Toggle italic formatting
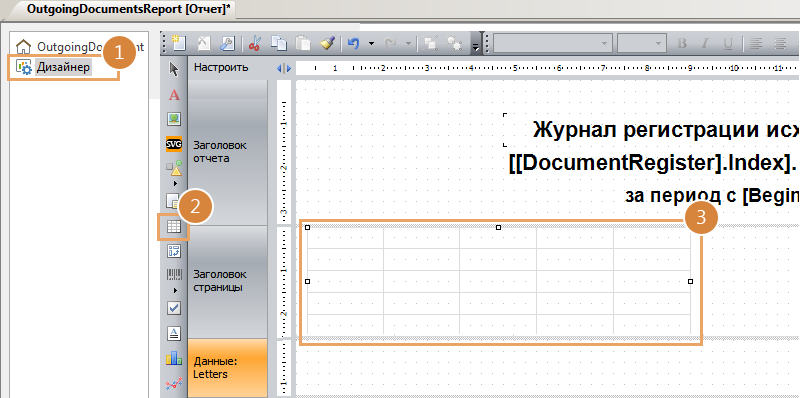This screenshot has width=800, height=398. (705, 44)
